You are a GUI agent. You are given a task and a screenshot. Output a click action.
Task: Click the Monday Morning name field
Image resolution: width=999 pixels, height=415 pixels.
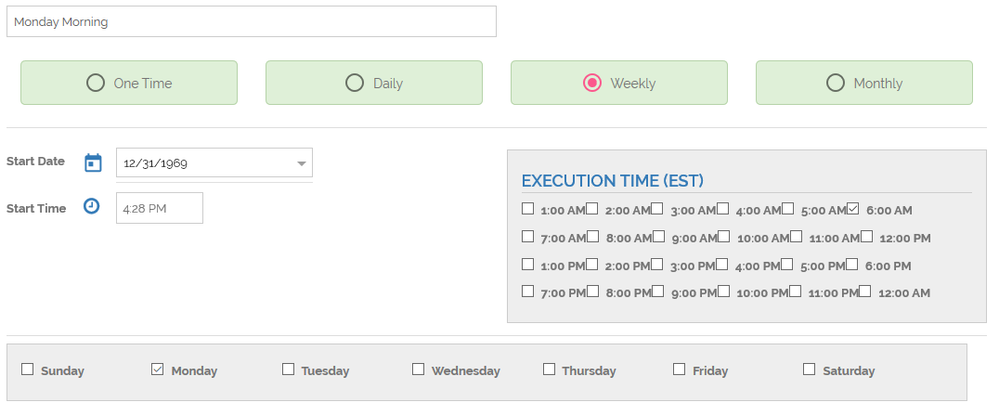[252, 22]
